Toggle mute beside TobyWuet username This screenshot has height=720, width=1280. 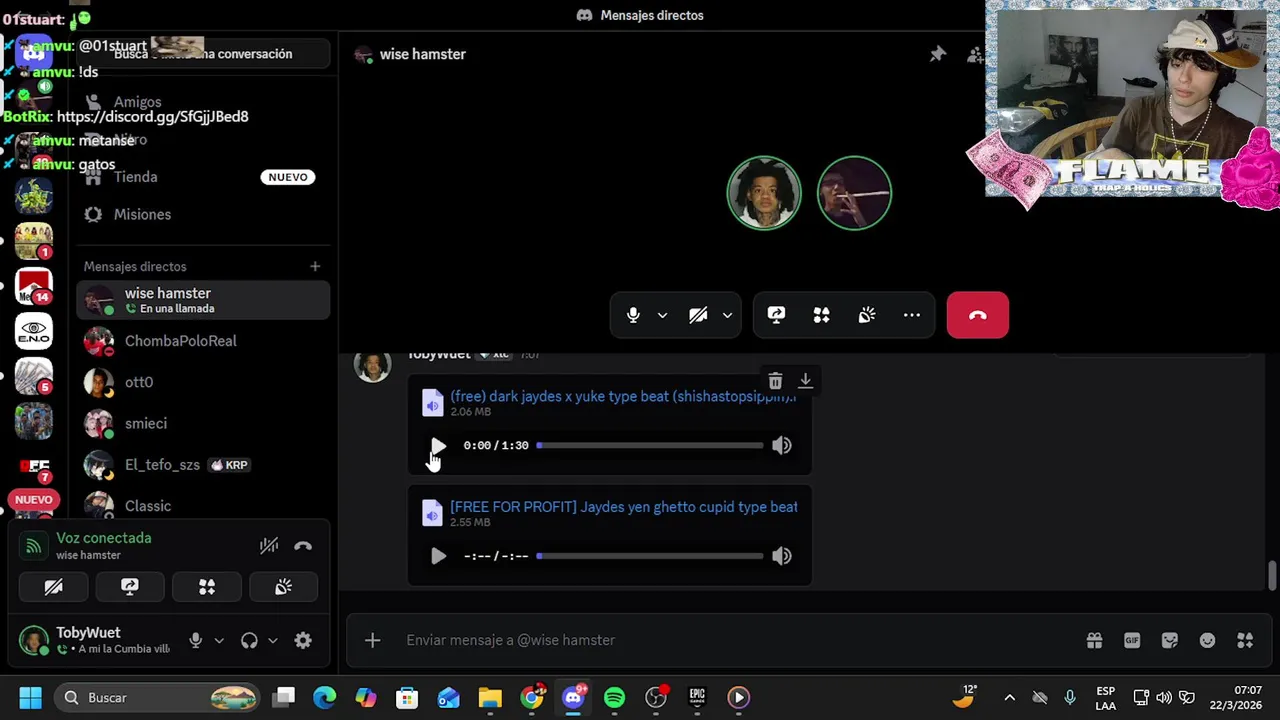196,641
